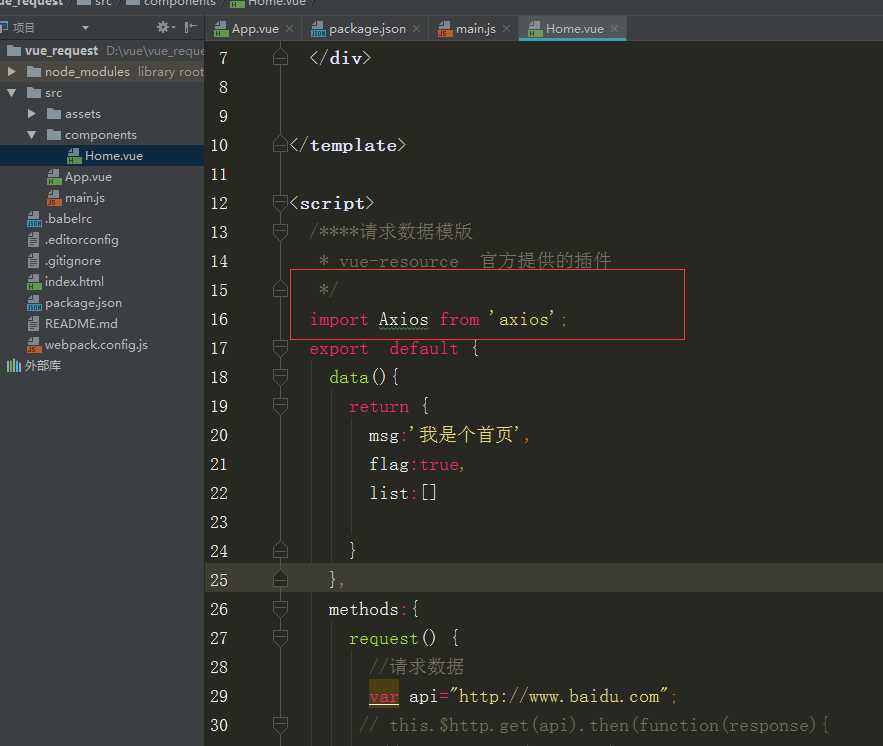Fold the script tag at line 12
The height and width of the screenshot is (746, 883).
(280, 203)
